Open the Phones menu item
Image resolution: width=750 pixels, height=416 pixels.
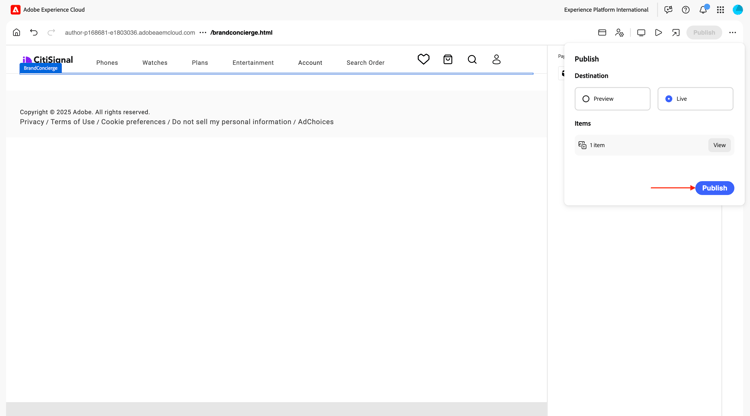tap(107, 63)
